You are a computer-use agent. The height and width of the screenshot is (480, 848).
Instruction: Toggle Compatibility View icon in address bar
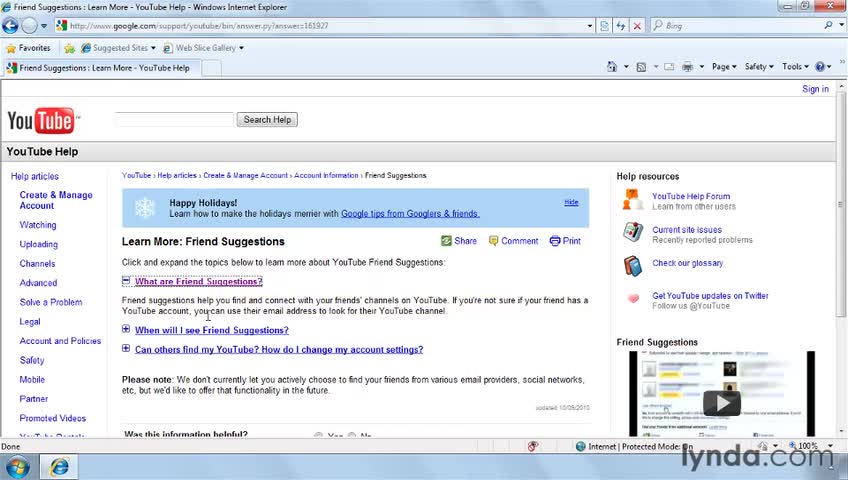[604, 25]
